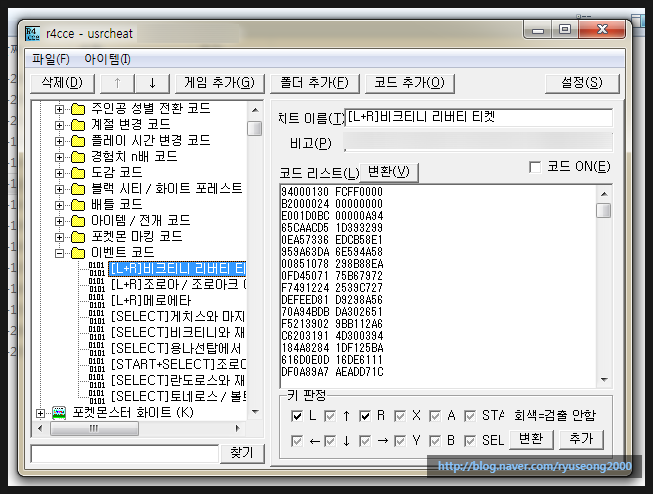Uncheck the R key checkbox

coord(365,416)
